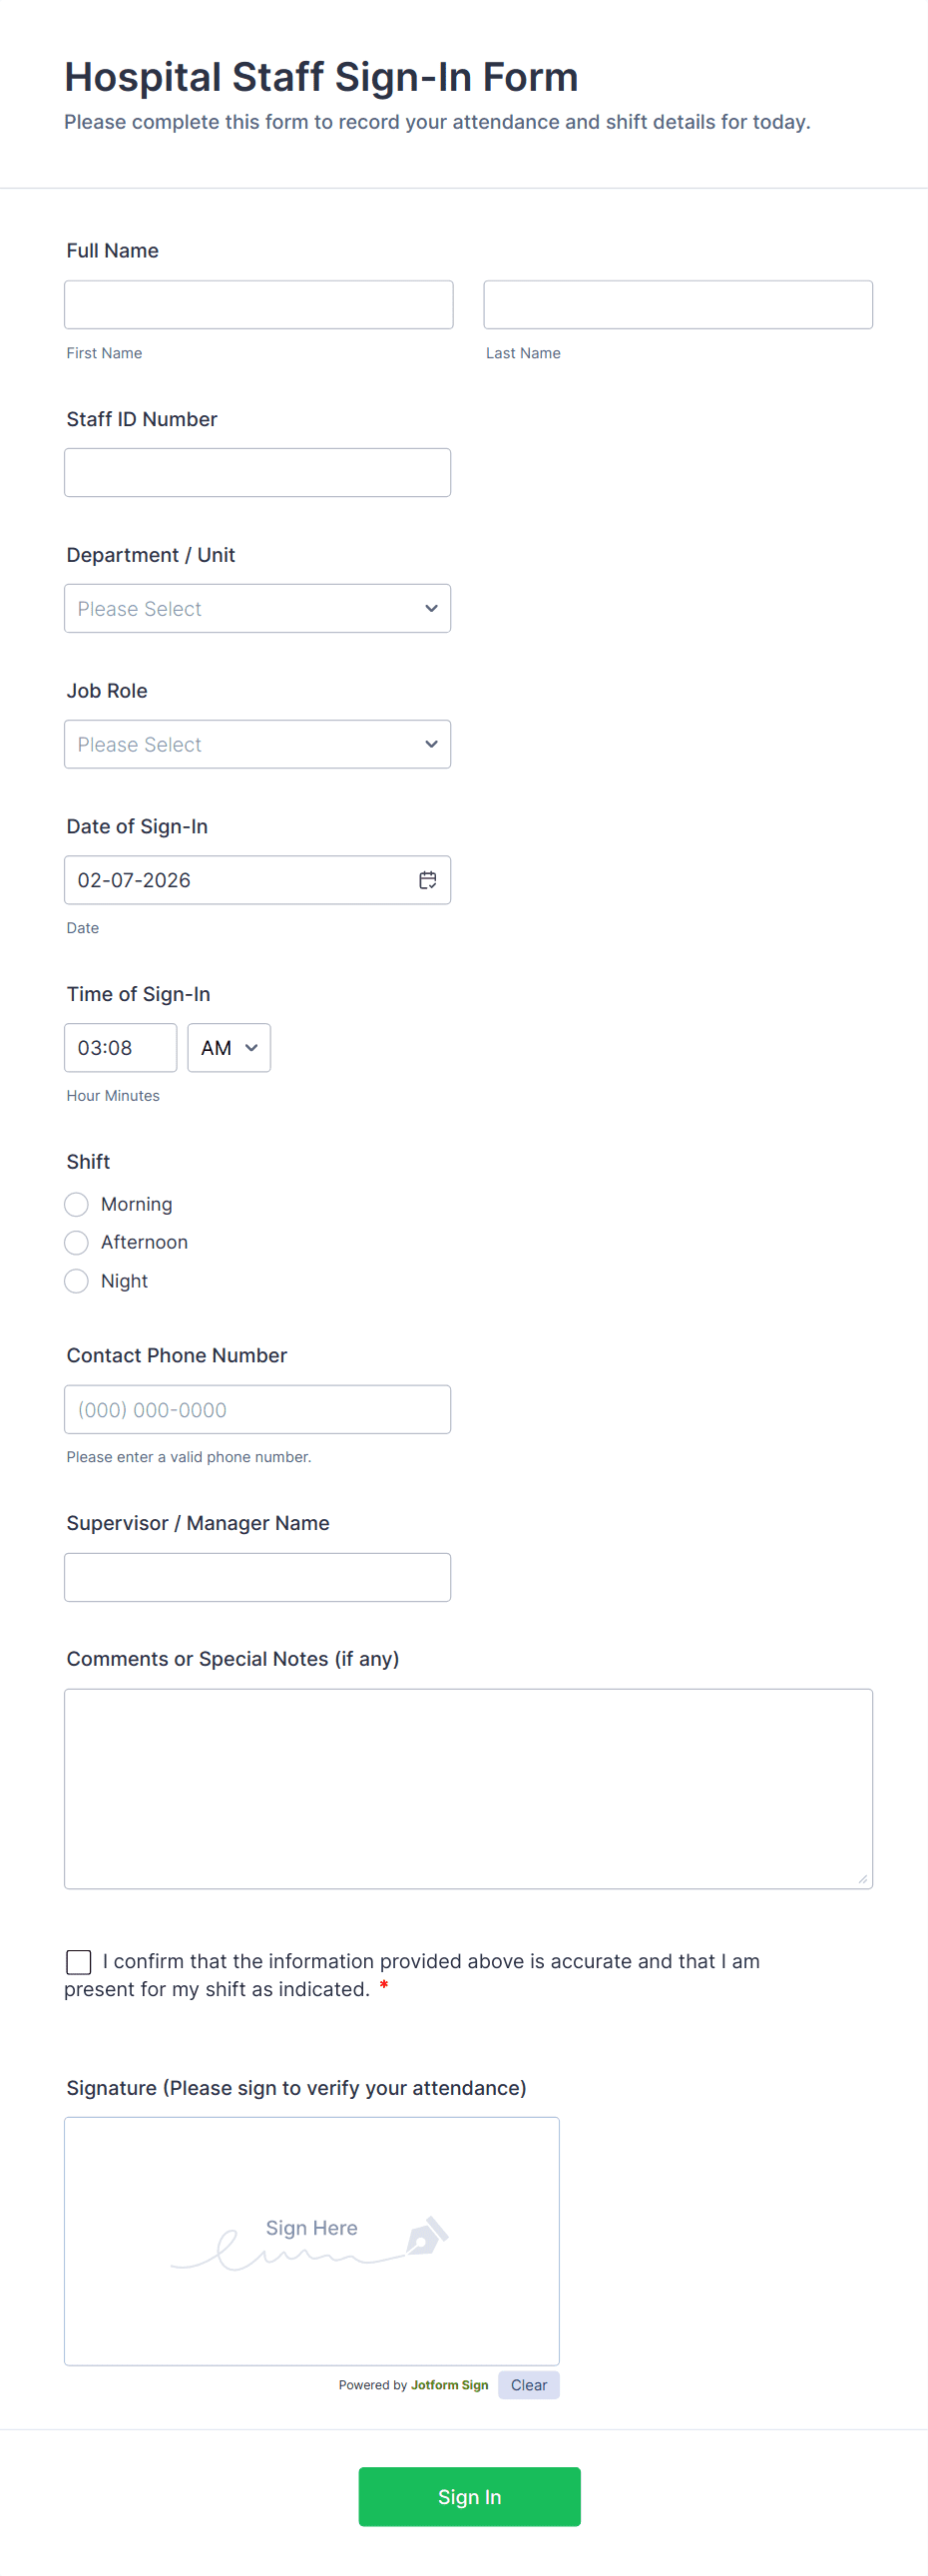Open the calendar date picker icon
This screenshot has height=2576, width=928.
coord(427,880)
